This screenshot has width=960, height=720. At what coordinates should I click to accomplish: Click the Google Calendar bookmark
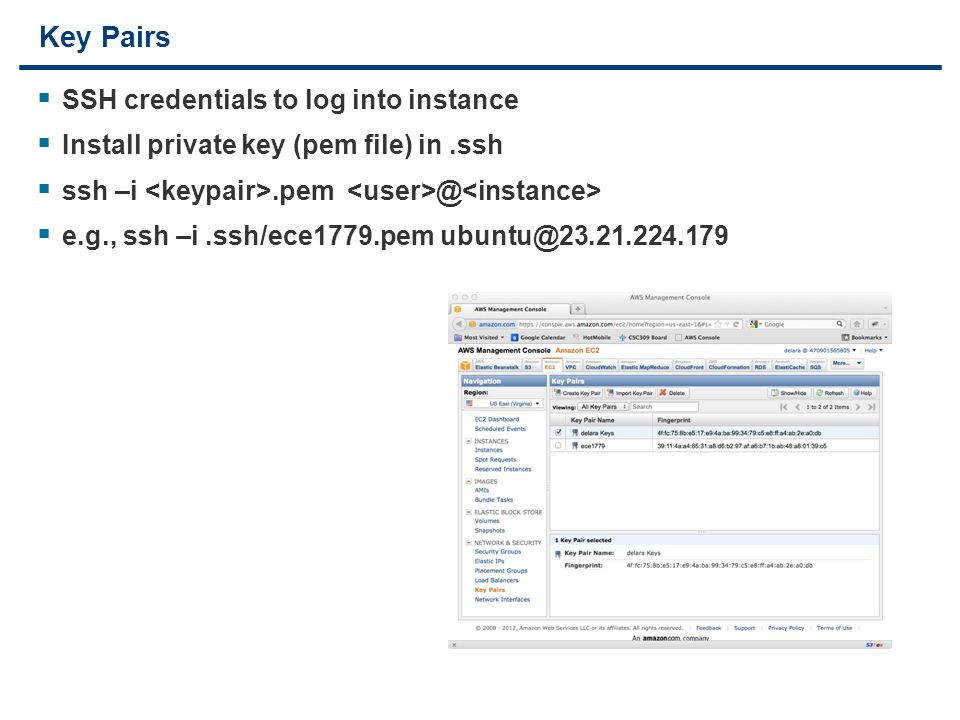click(x=538, y=337)
